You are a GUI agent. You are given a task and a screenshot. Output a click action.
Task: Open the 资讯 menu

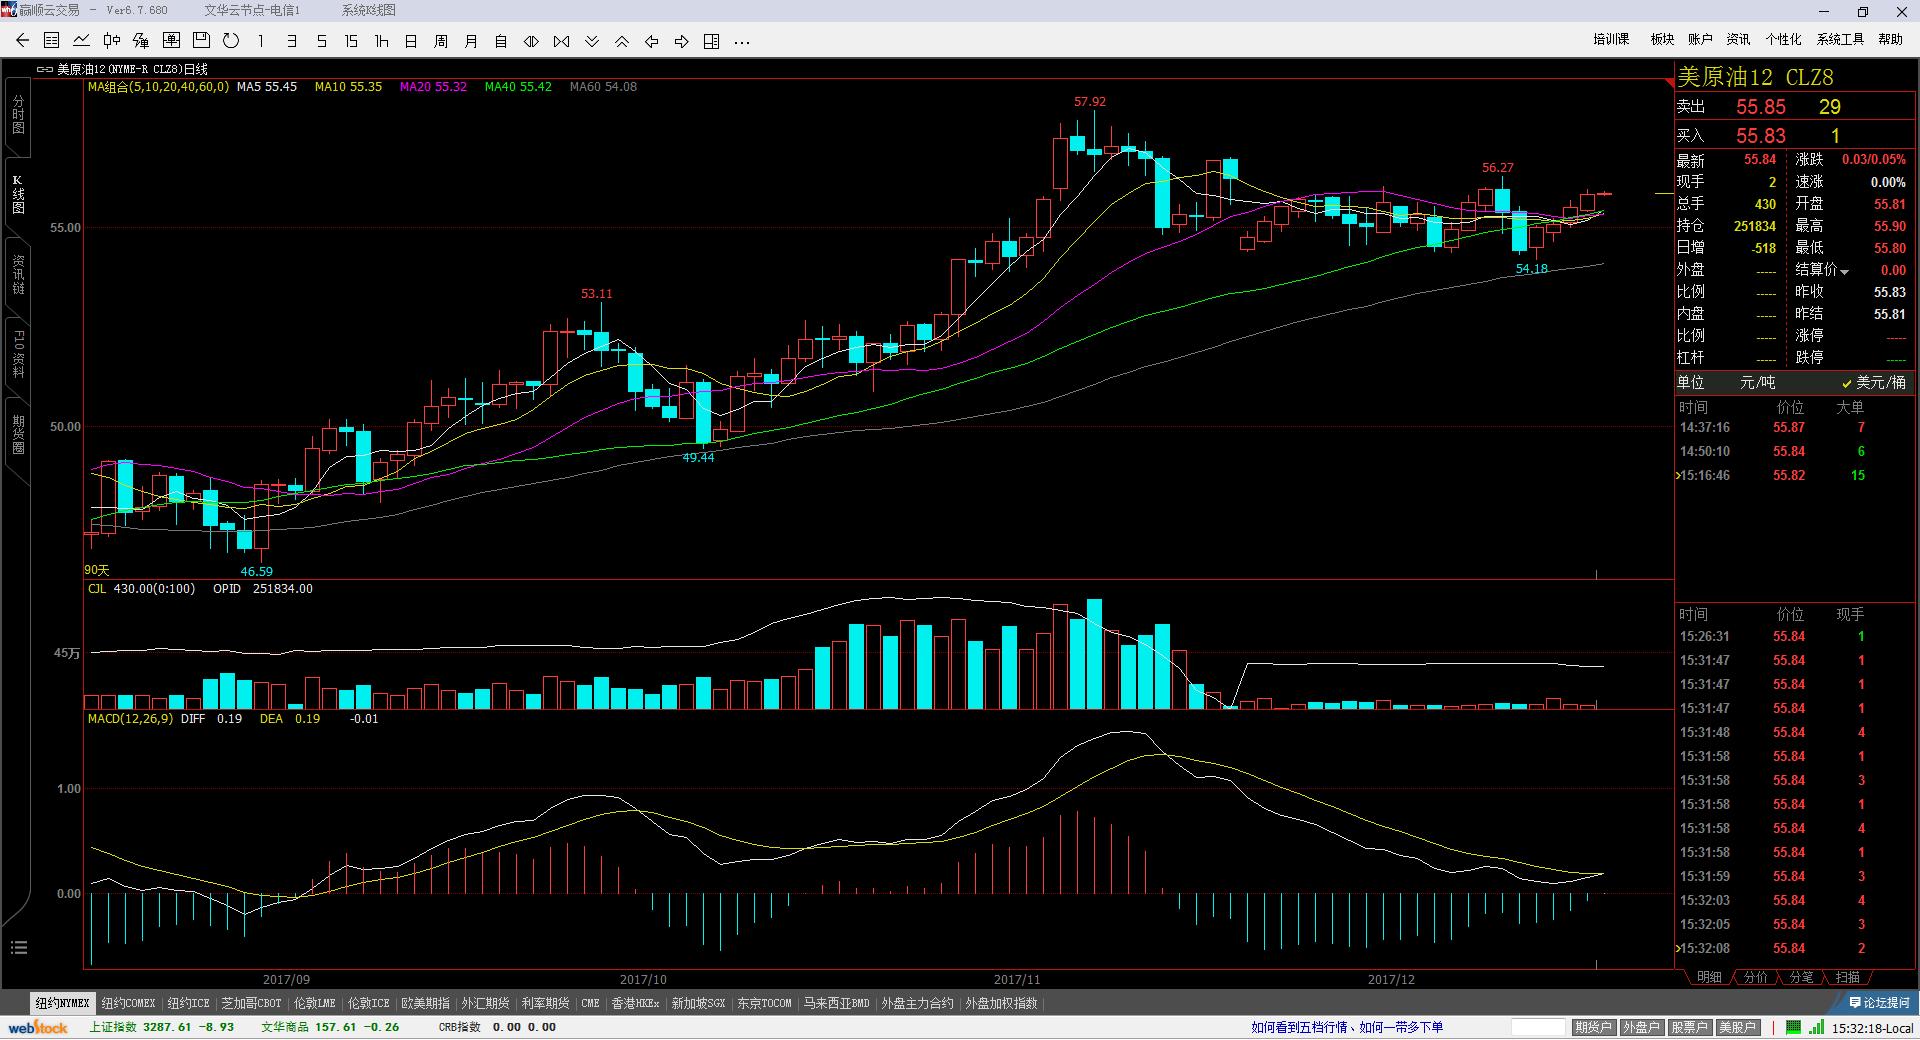click(1738, 39)
